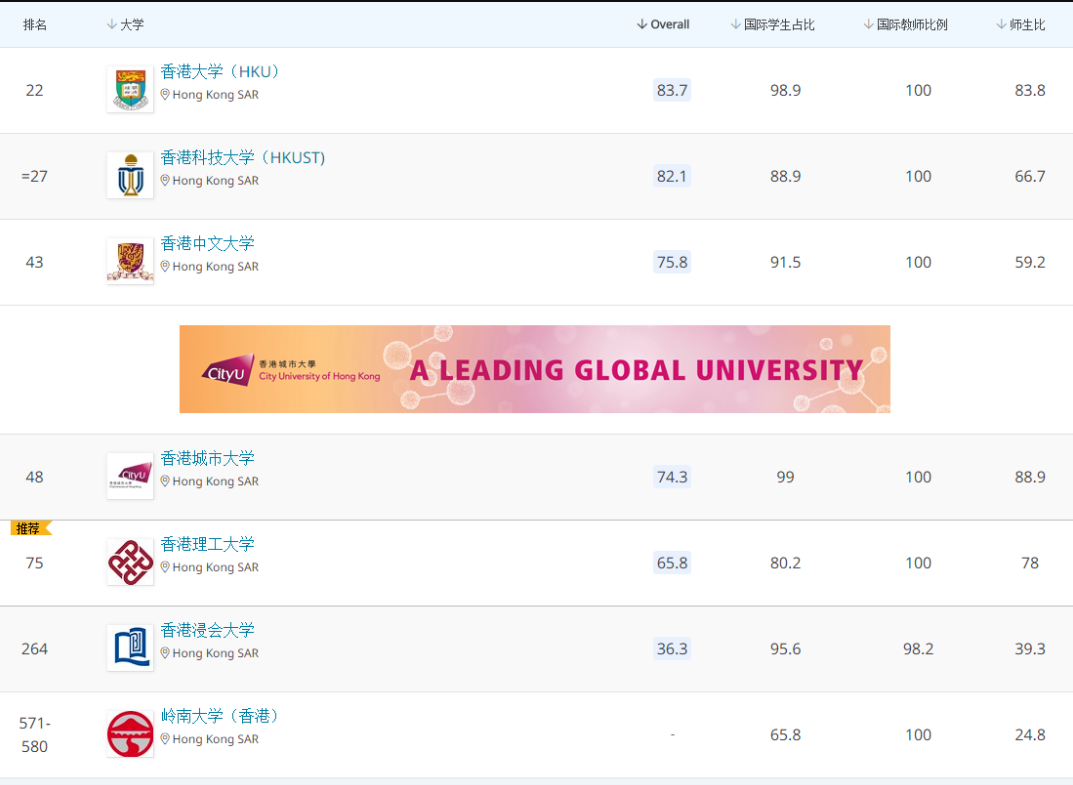Click the HKU university logo
Screen dimensions: 1073x785
(130, 90)
